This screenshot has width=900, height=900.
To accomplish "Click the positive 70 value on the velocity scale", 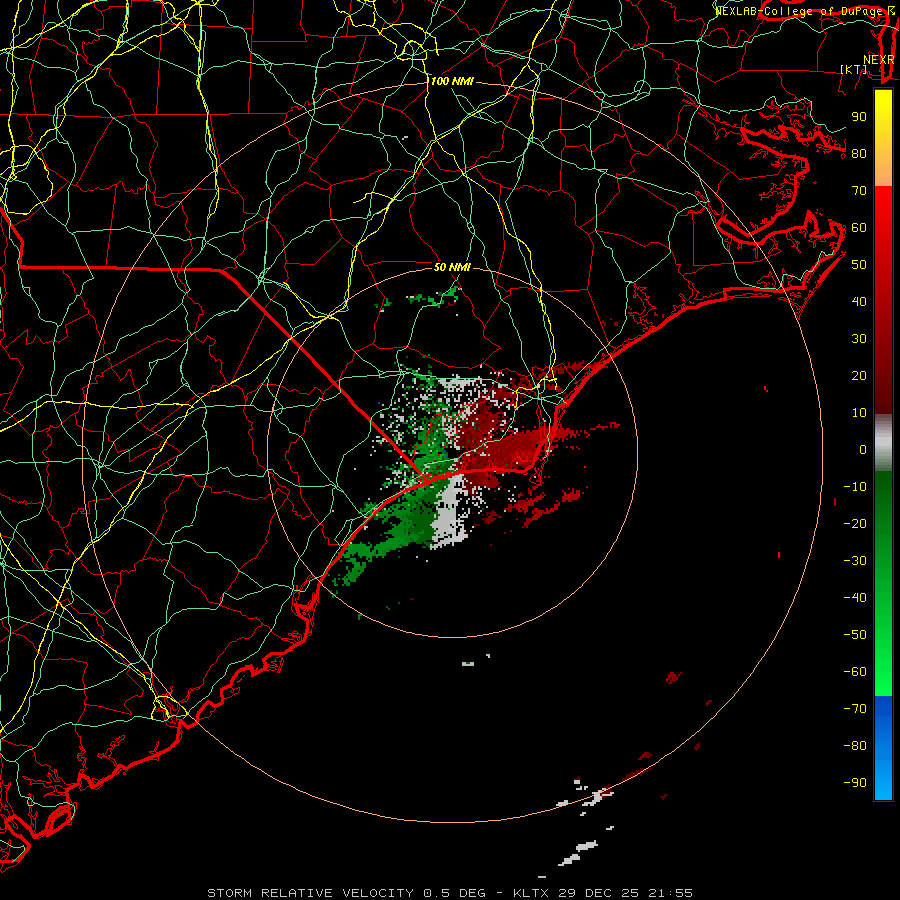I will [859, 191].
